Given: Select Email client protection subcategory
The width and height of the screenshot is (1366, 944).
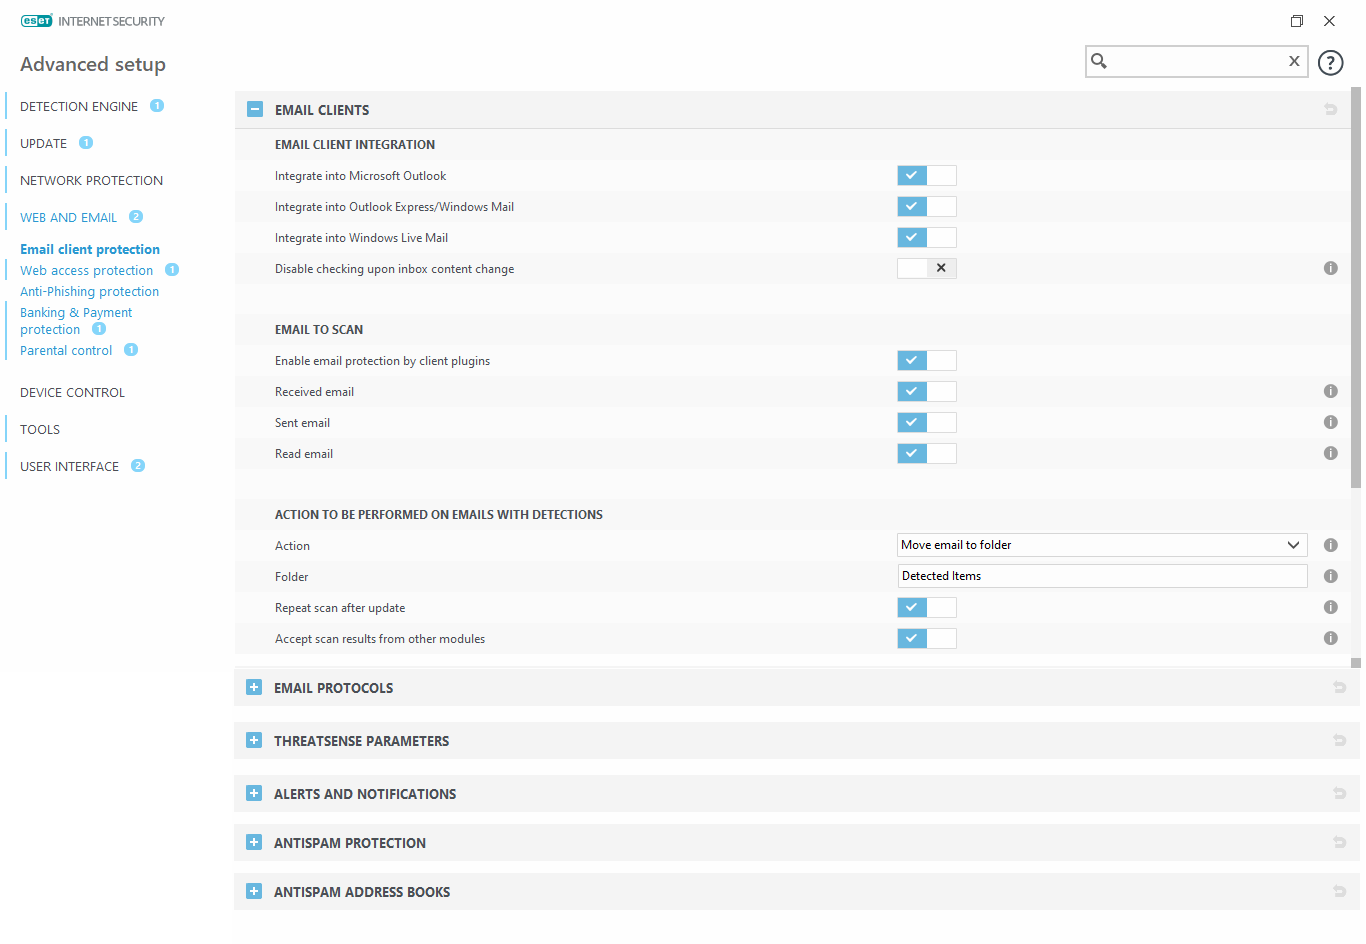Looking at the screenshot, I should [90, 249].
